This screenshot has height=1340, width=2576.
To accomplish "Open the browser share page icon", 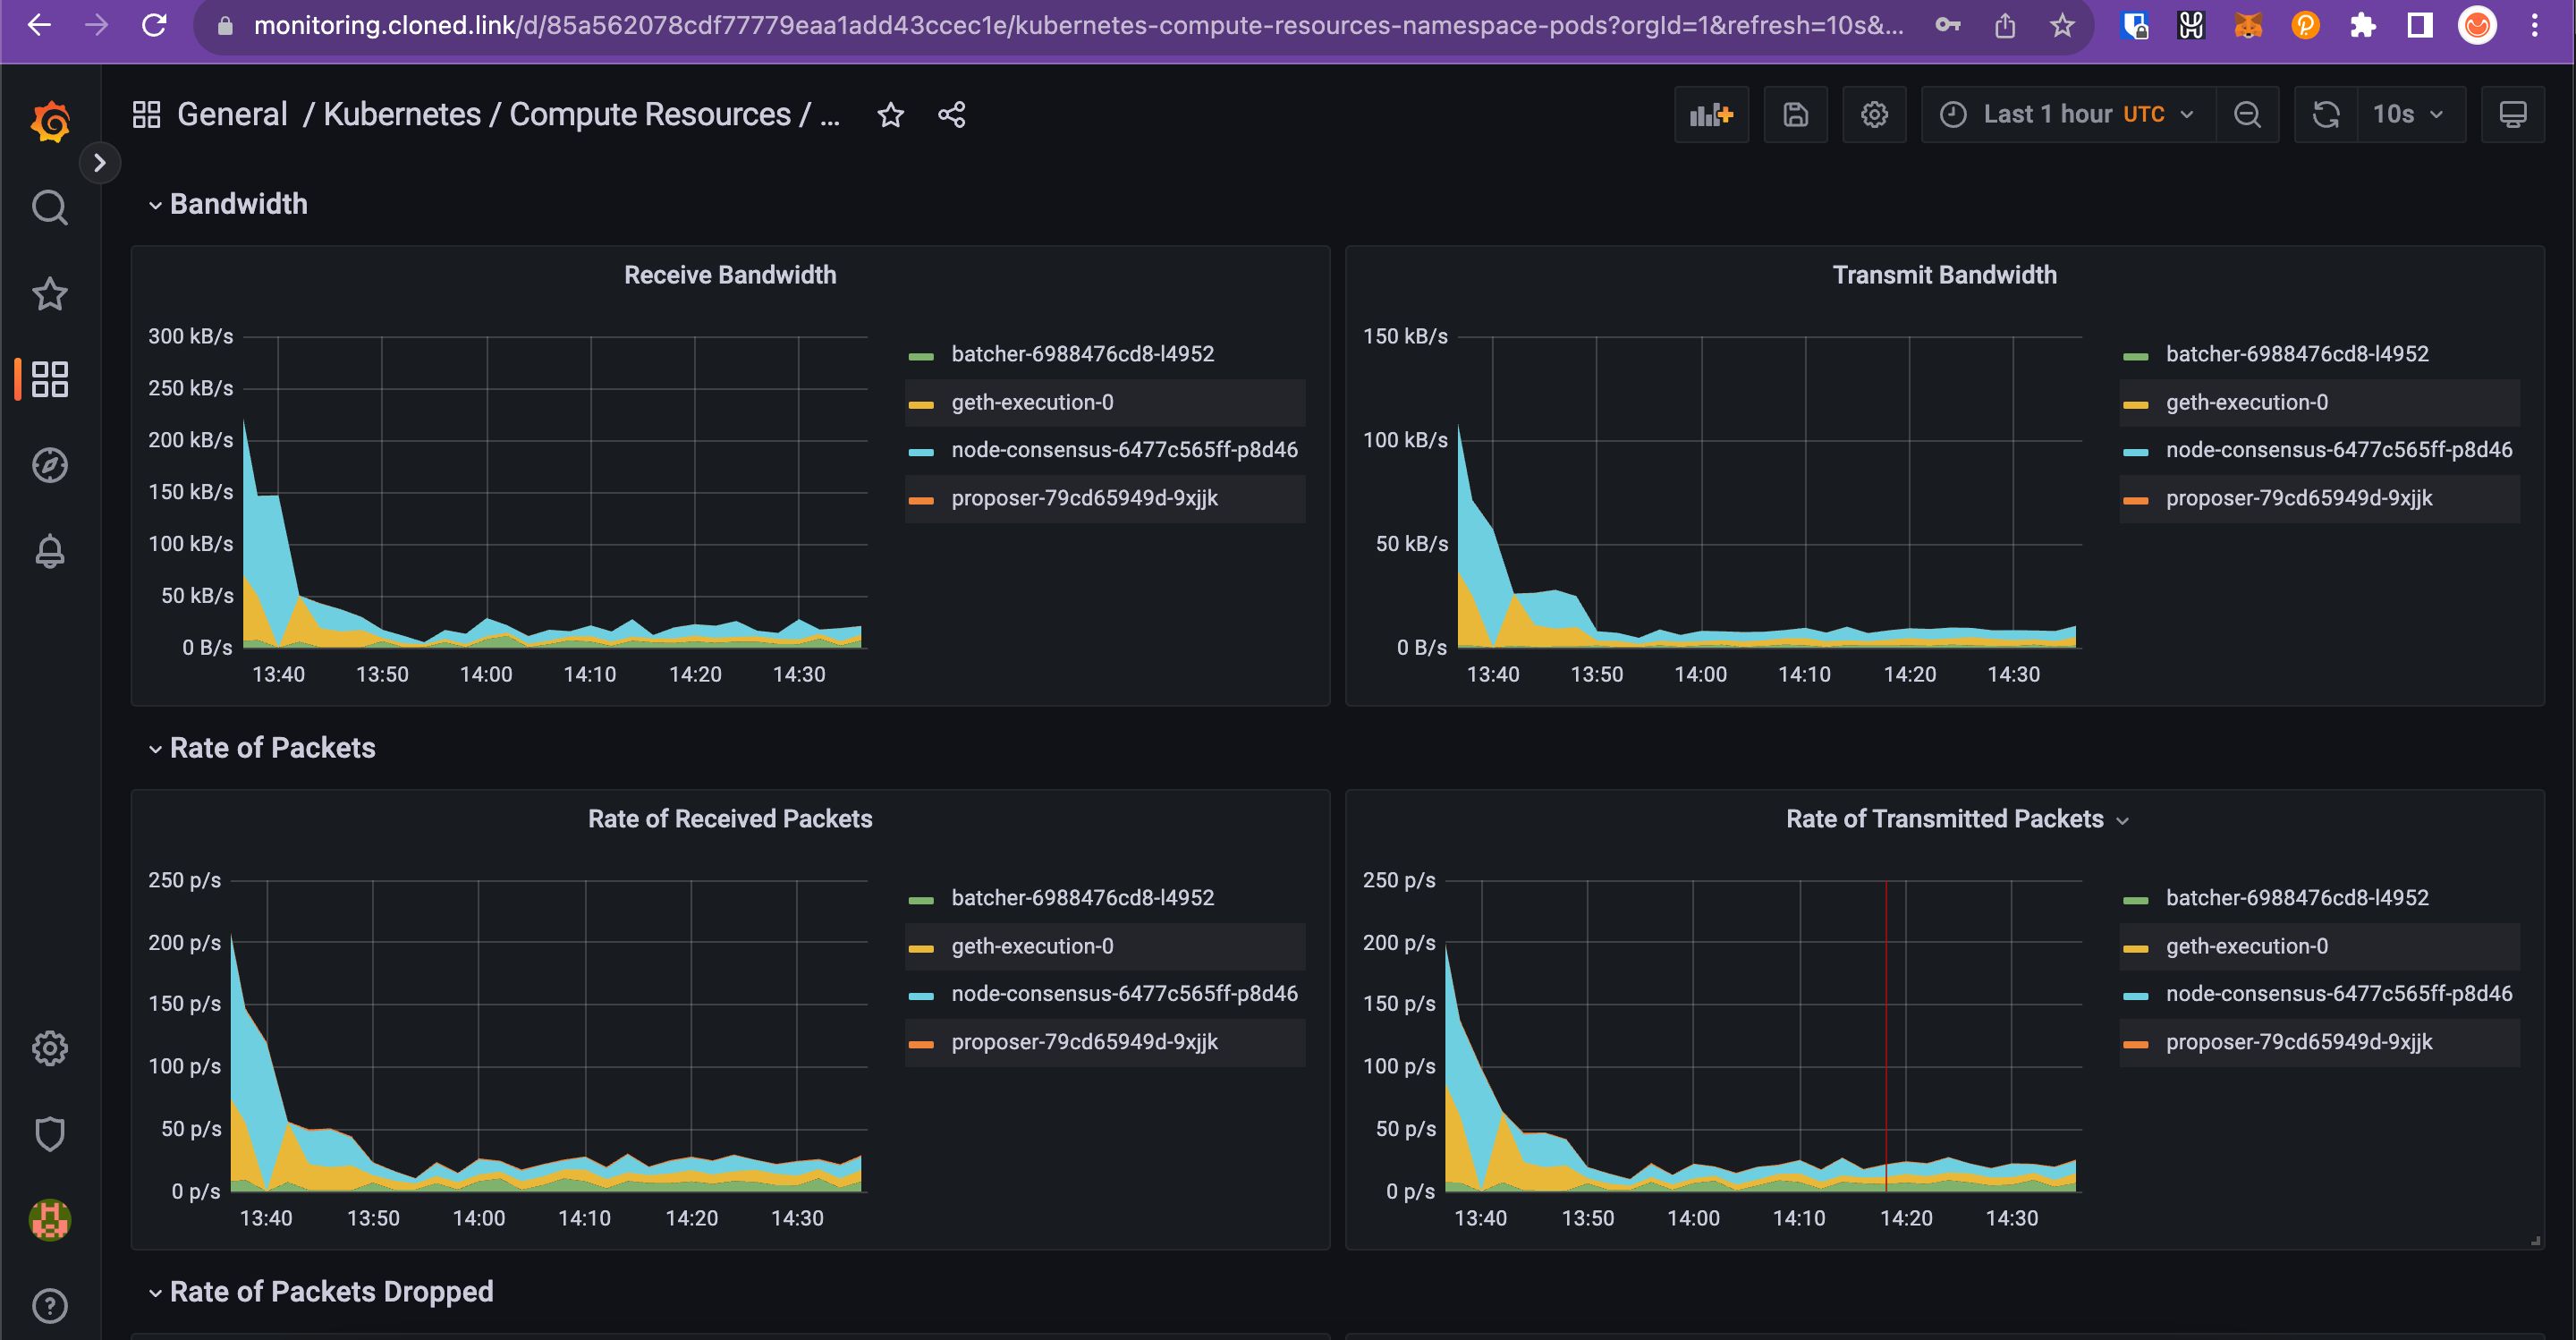I will point(2005,25).
